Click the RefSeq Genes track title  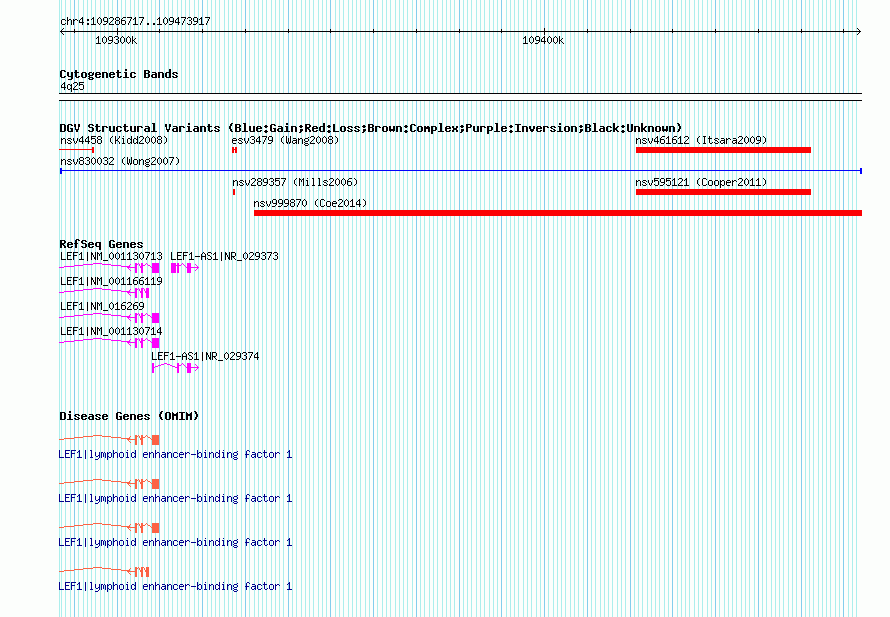tap(101, 244)
